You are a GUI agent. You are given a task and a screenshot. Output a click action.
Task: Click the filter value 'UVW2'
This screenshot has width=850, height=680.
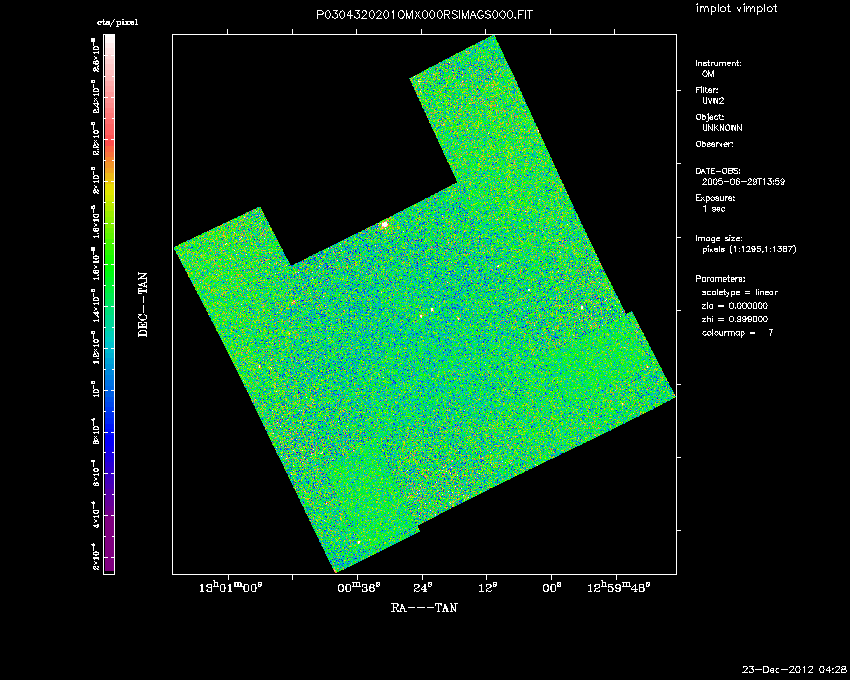(x=713, y=101)
